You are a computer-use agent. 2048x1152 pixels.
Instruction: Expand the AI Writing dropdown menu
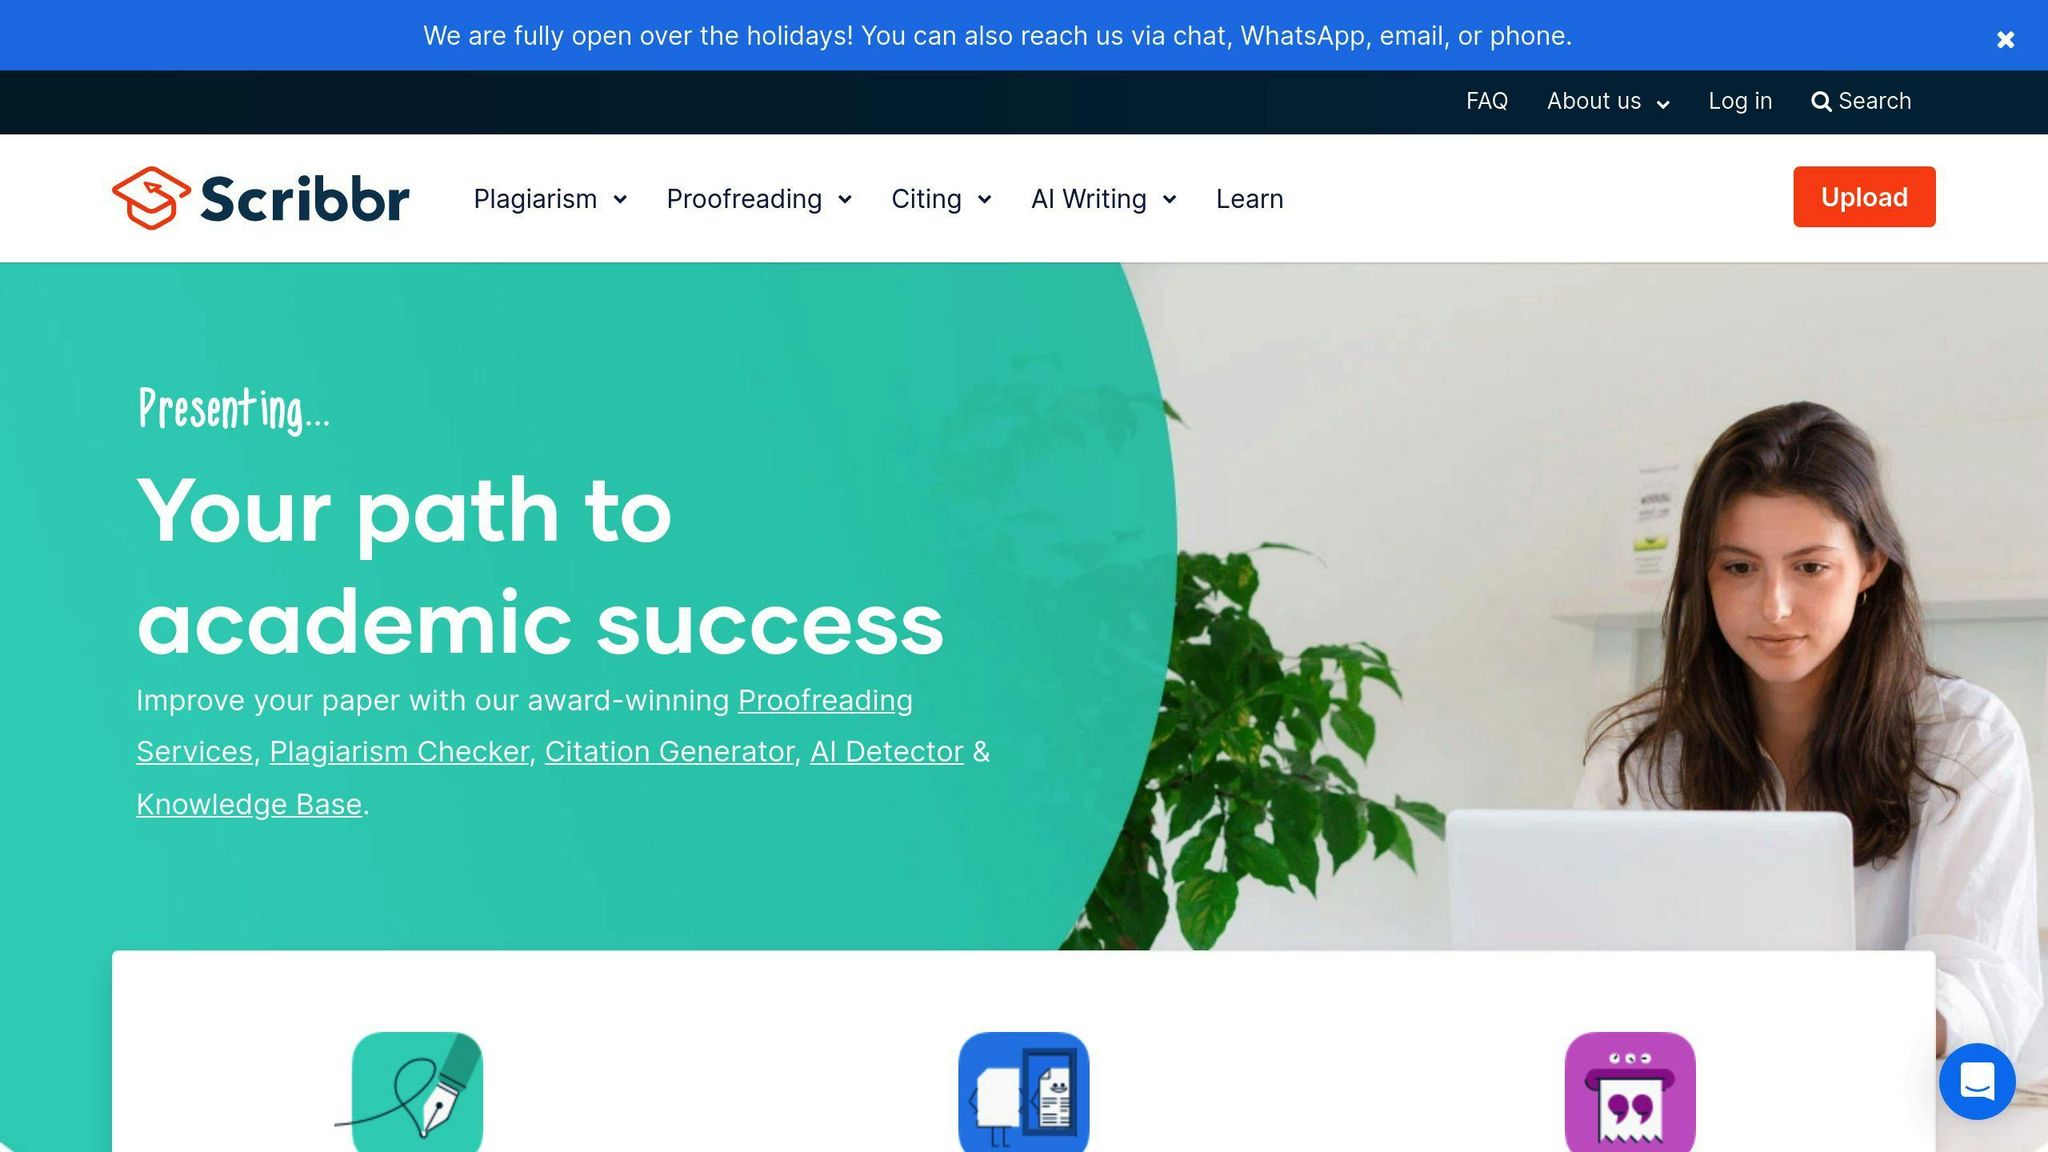click(1103, 199)
